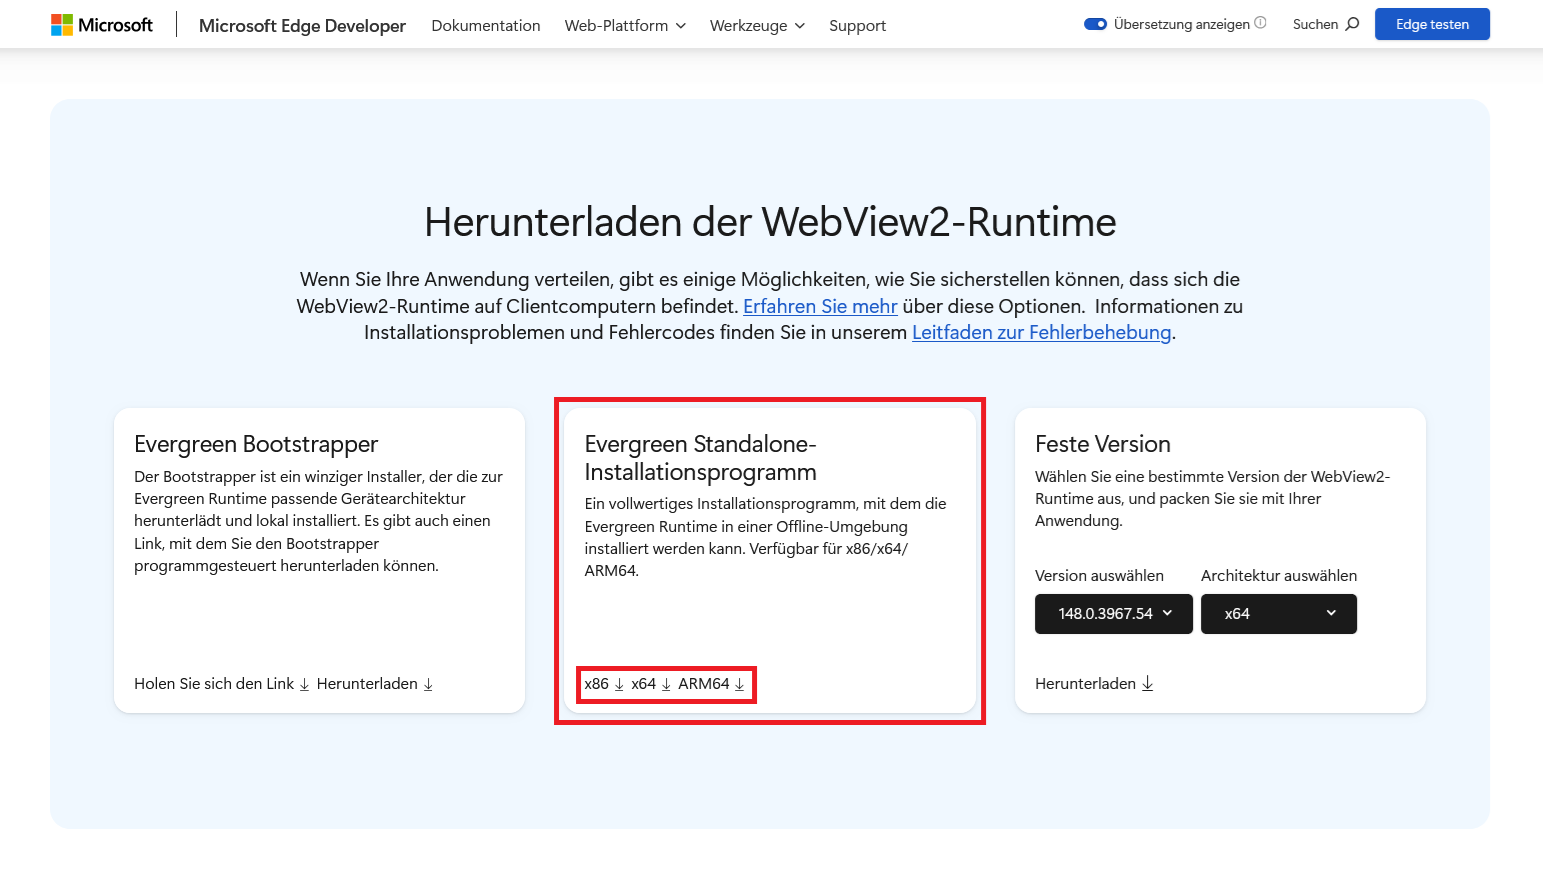
Task: Click the Version auswählen label
Action: tap(1099, 576)
